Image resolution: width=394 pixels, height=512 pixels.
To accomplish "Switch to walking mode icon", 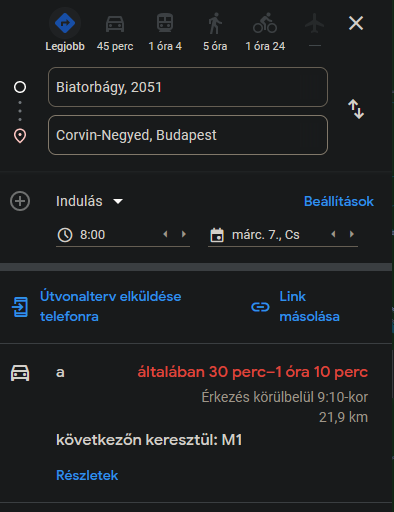I will click(x=215, y=23).
